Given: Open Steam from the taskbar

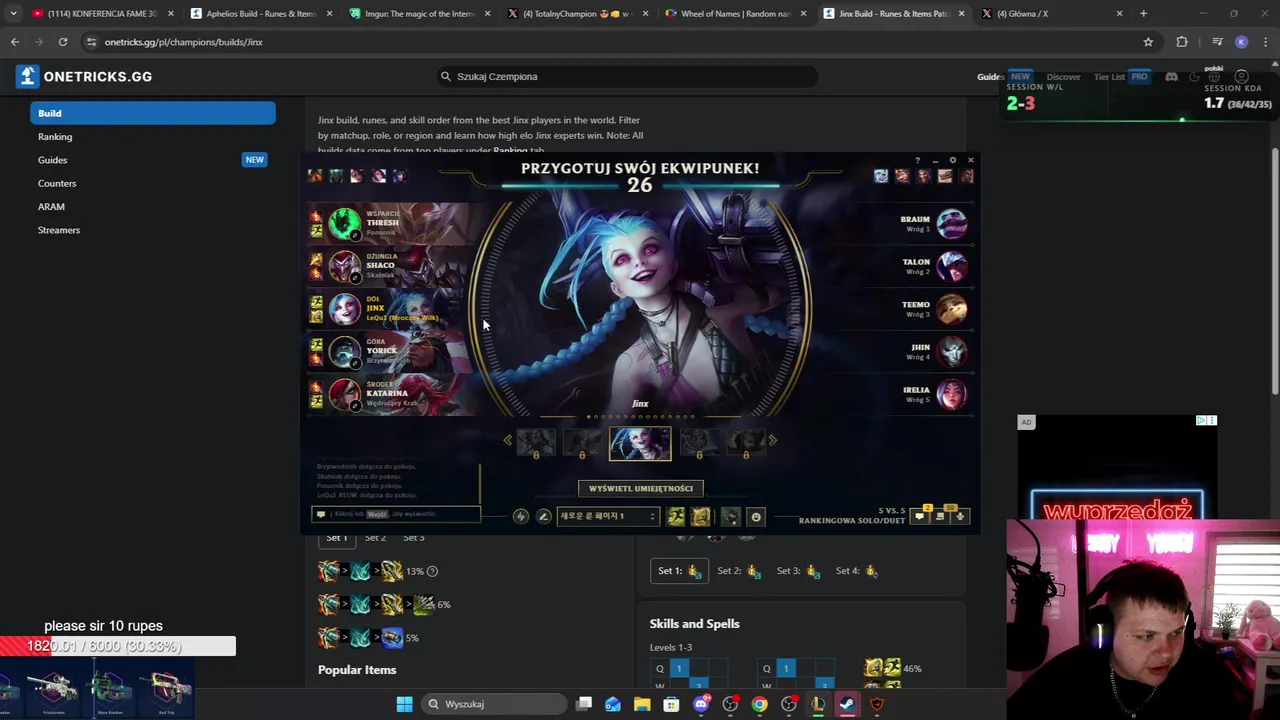Looking at the screenshot, I should coord(847,704).
